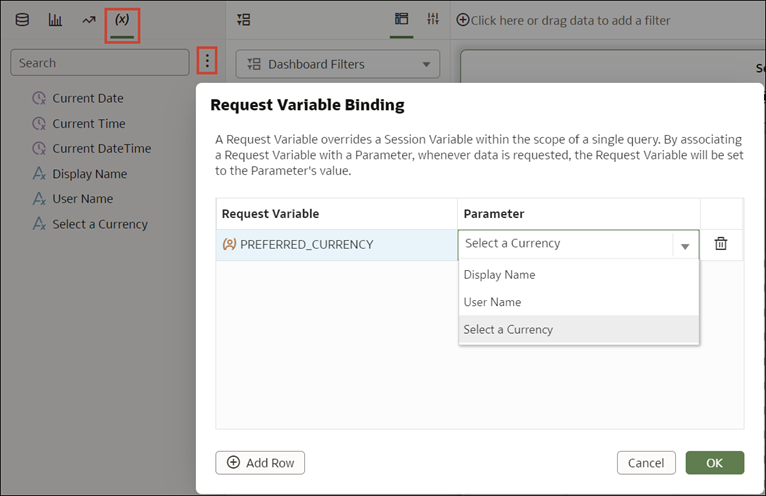The image size is (766, 496).
Task: Open the Visualizations bar chart pane
Action: point(55,20)
